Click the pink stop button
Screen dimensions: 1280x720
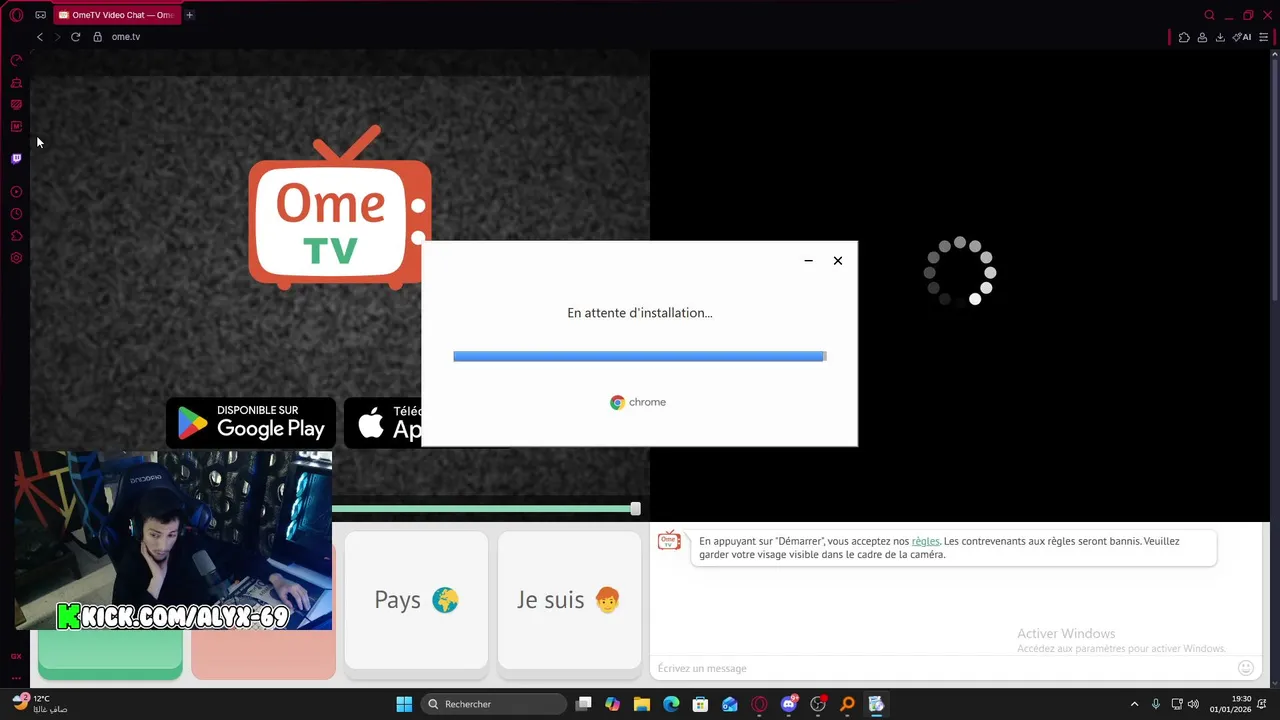coord(263,655)
